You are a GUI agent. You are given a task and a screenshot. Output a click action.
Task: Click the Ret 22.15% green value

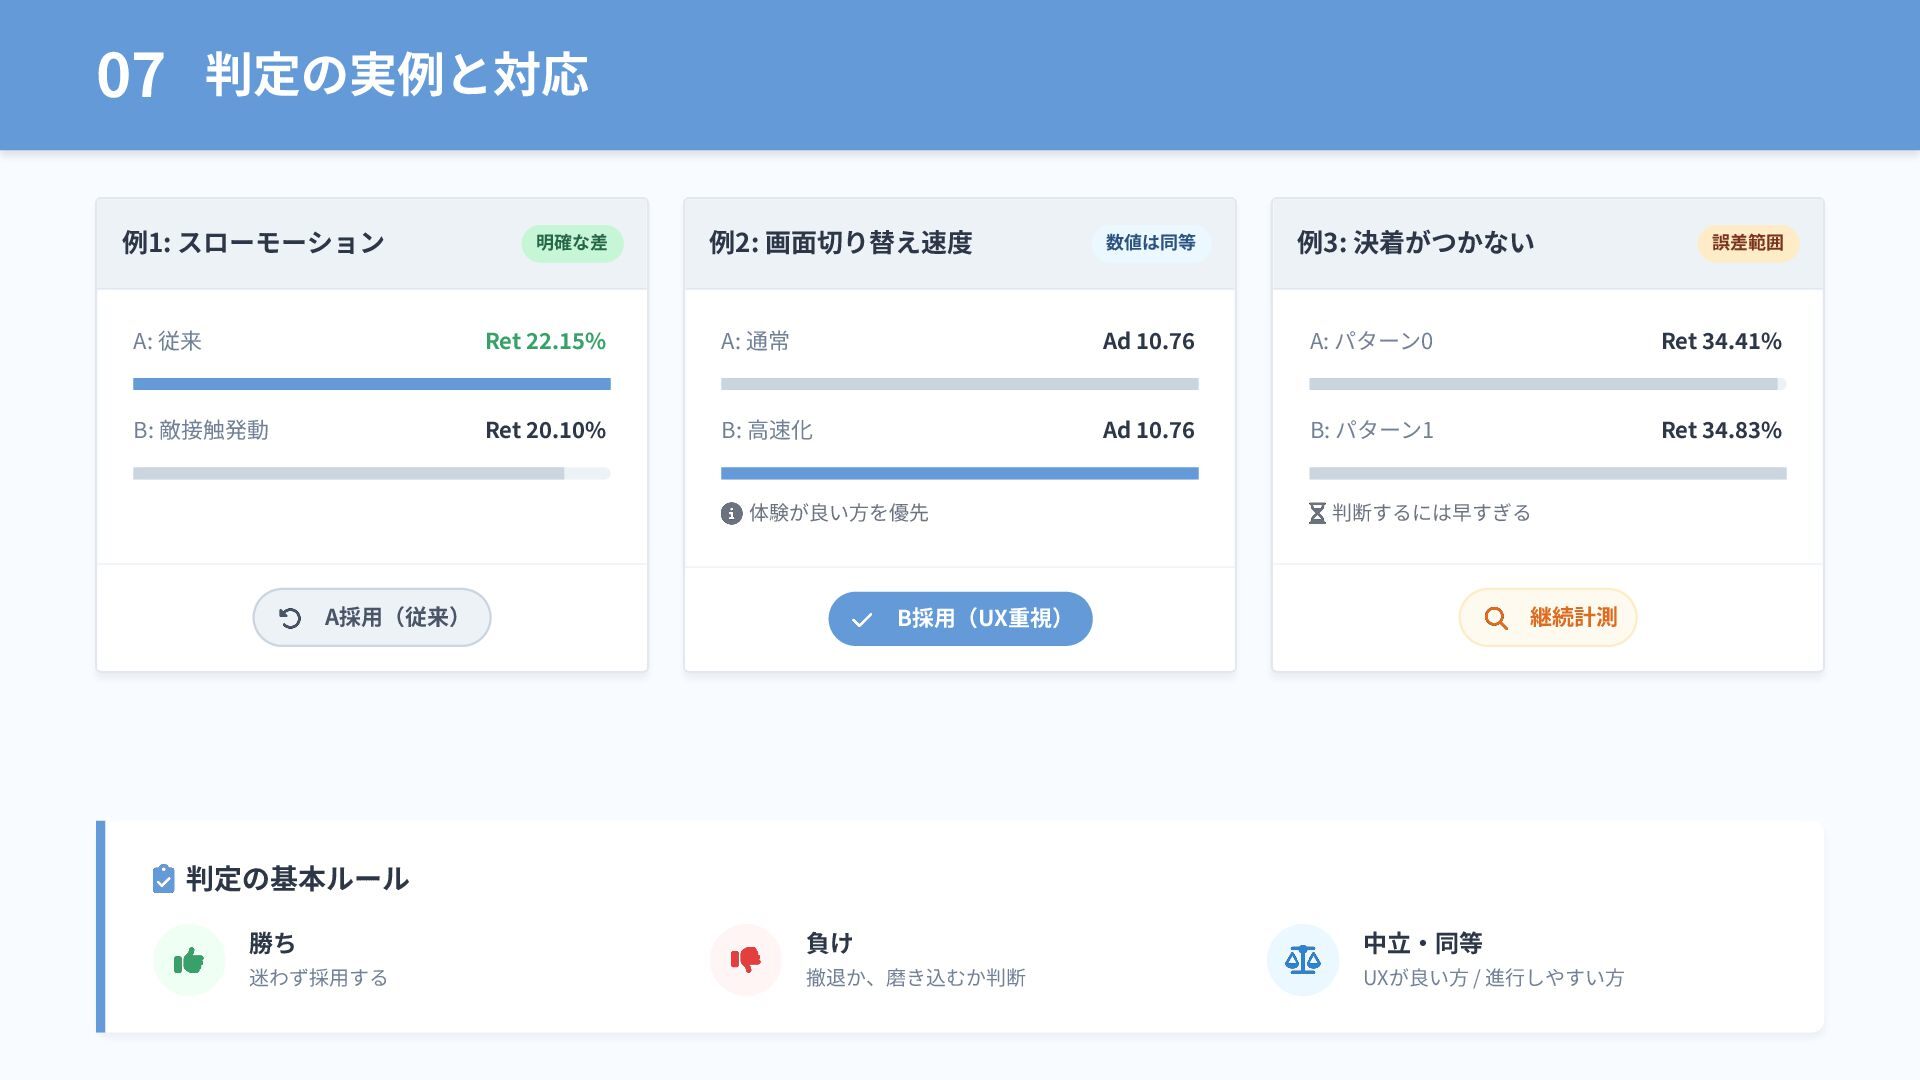tap(546, 341)
